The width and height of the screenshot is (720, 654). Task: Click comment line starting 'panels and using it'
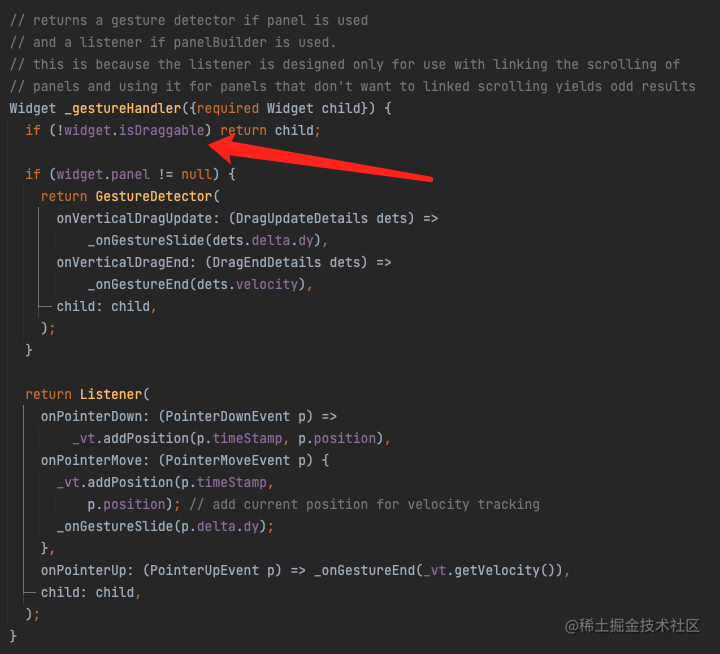(353, 87)
